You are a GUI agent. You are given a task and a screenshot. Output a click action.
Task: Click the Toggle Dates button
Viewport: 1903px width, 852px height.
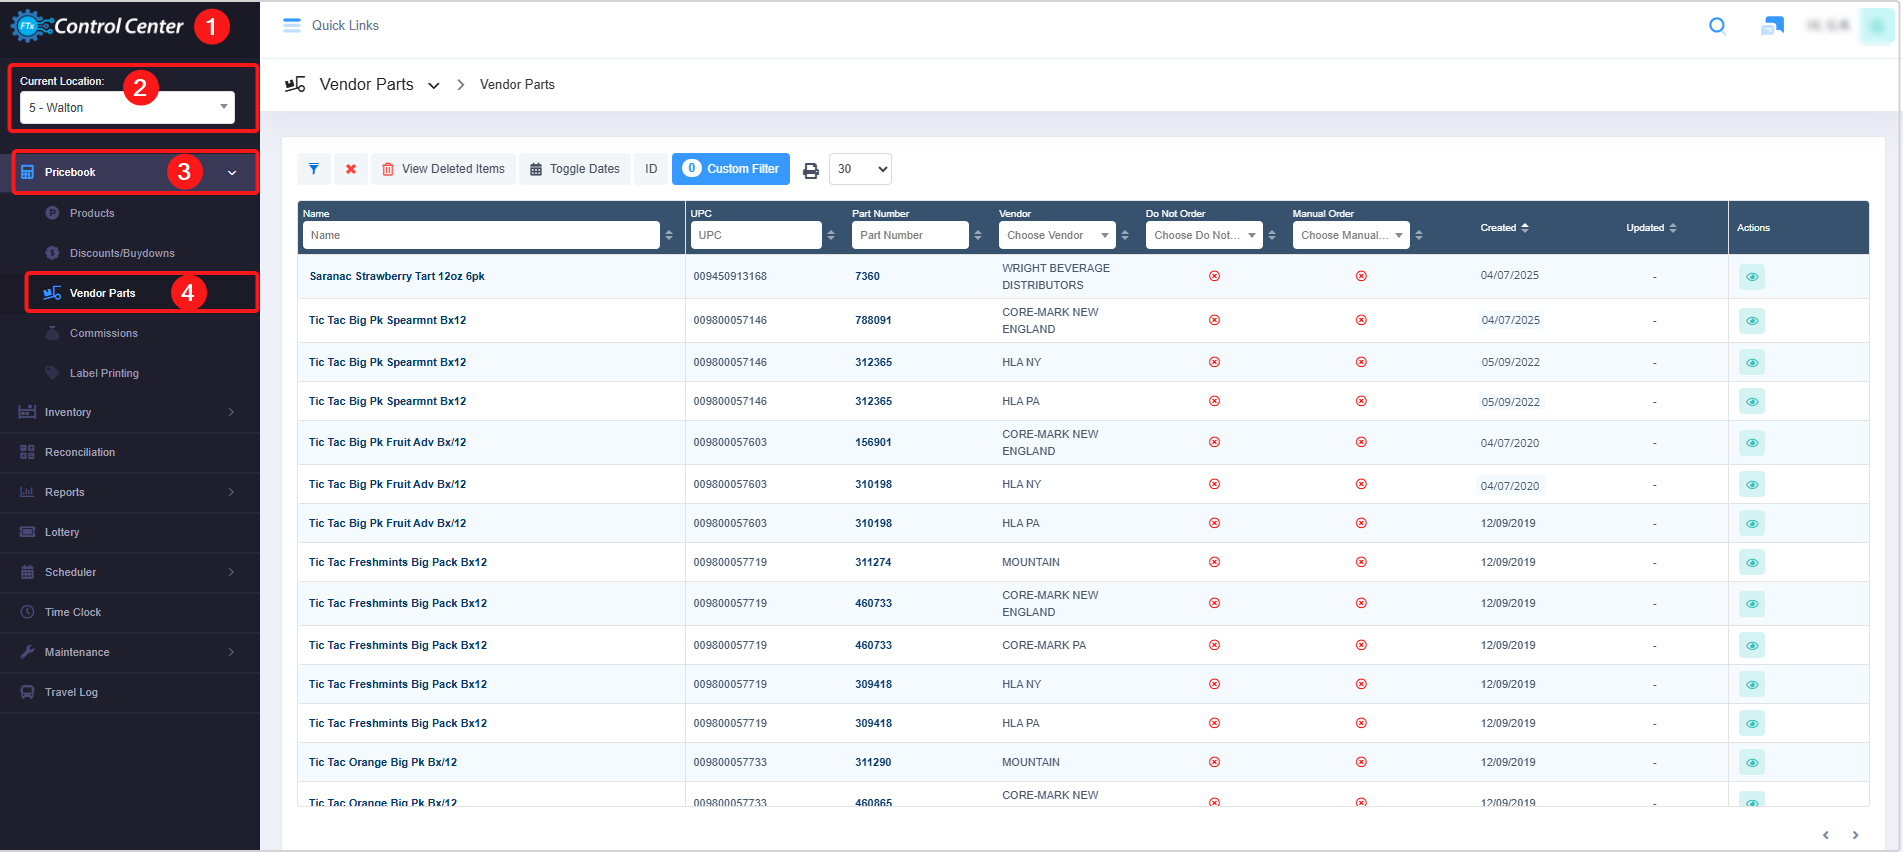(575, 169)
